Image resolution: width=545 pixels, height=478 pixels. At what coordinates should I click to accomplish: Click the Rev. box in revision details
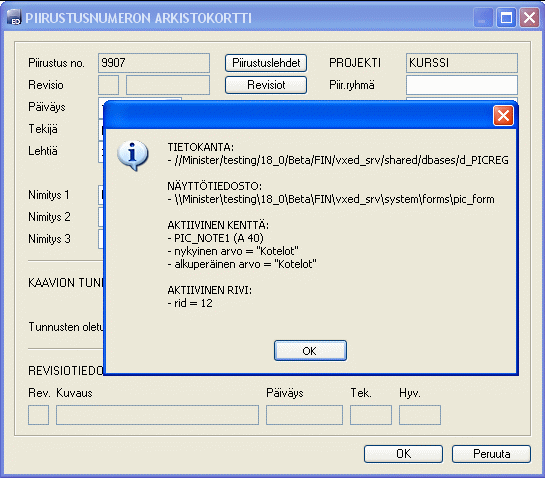[x=39, y=415]
